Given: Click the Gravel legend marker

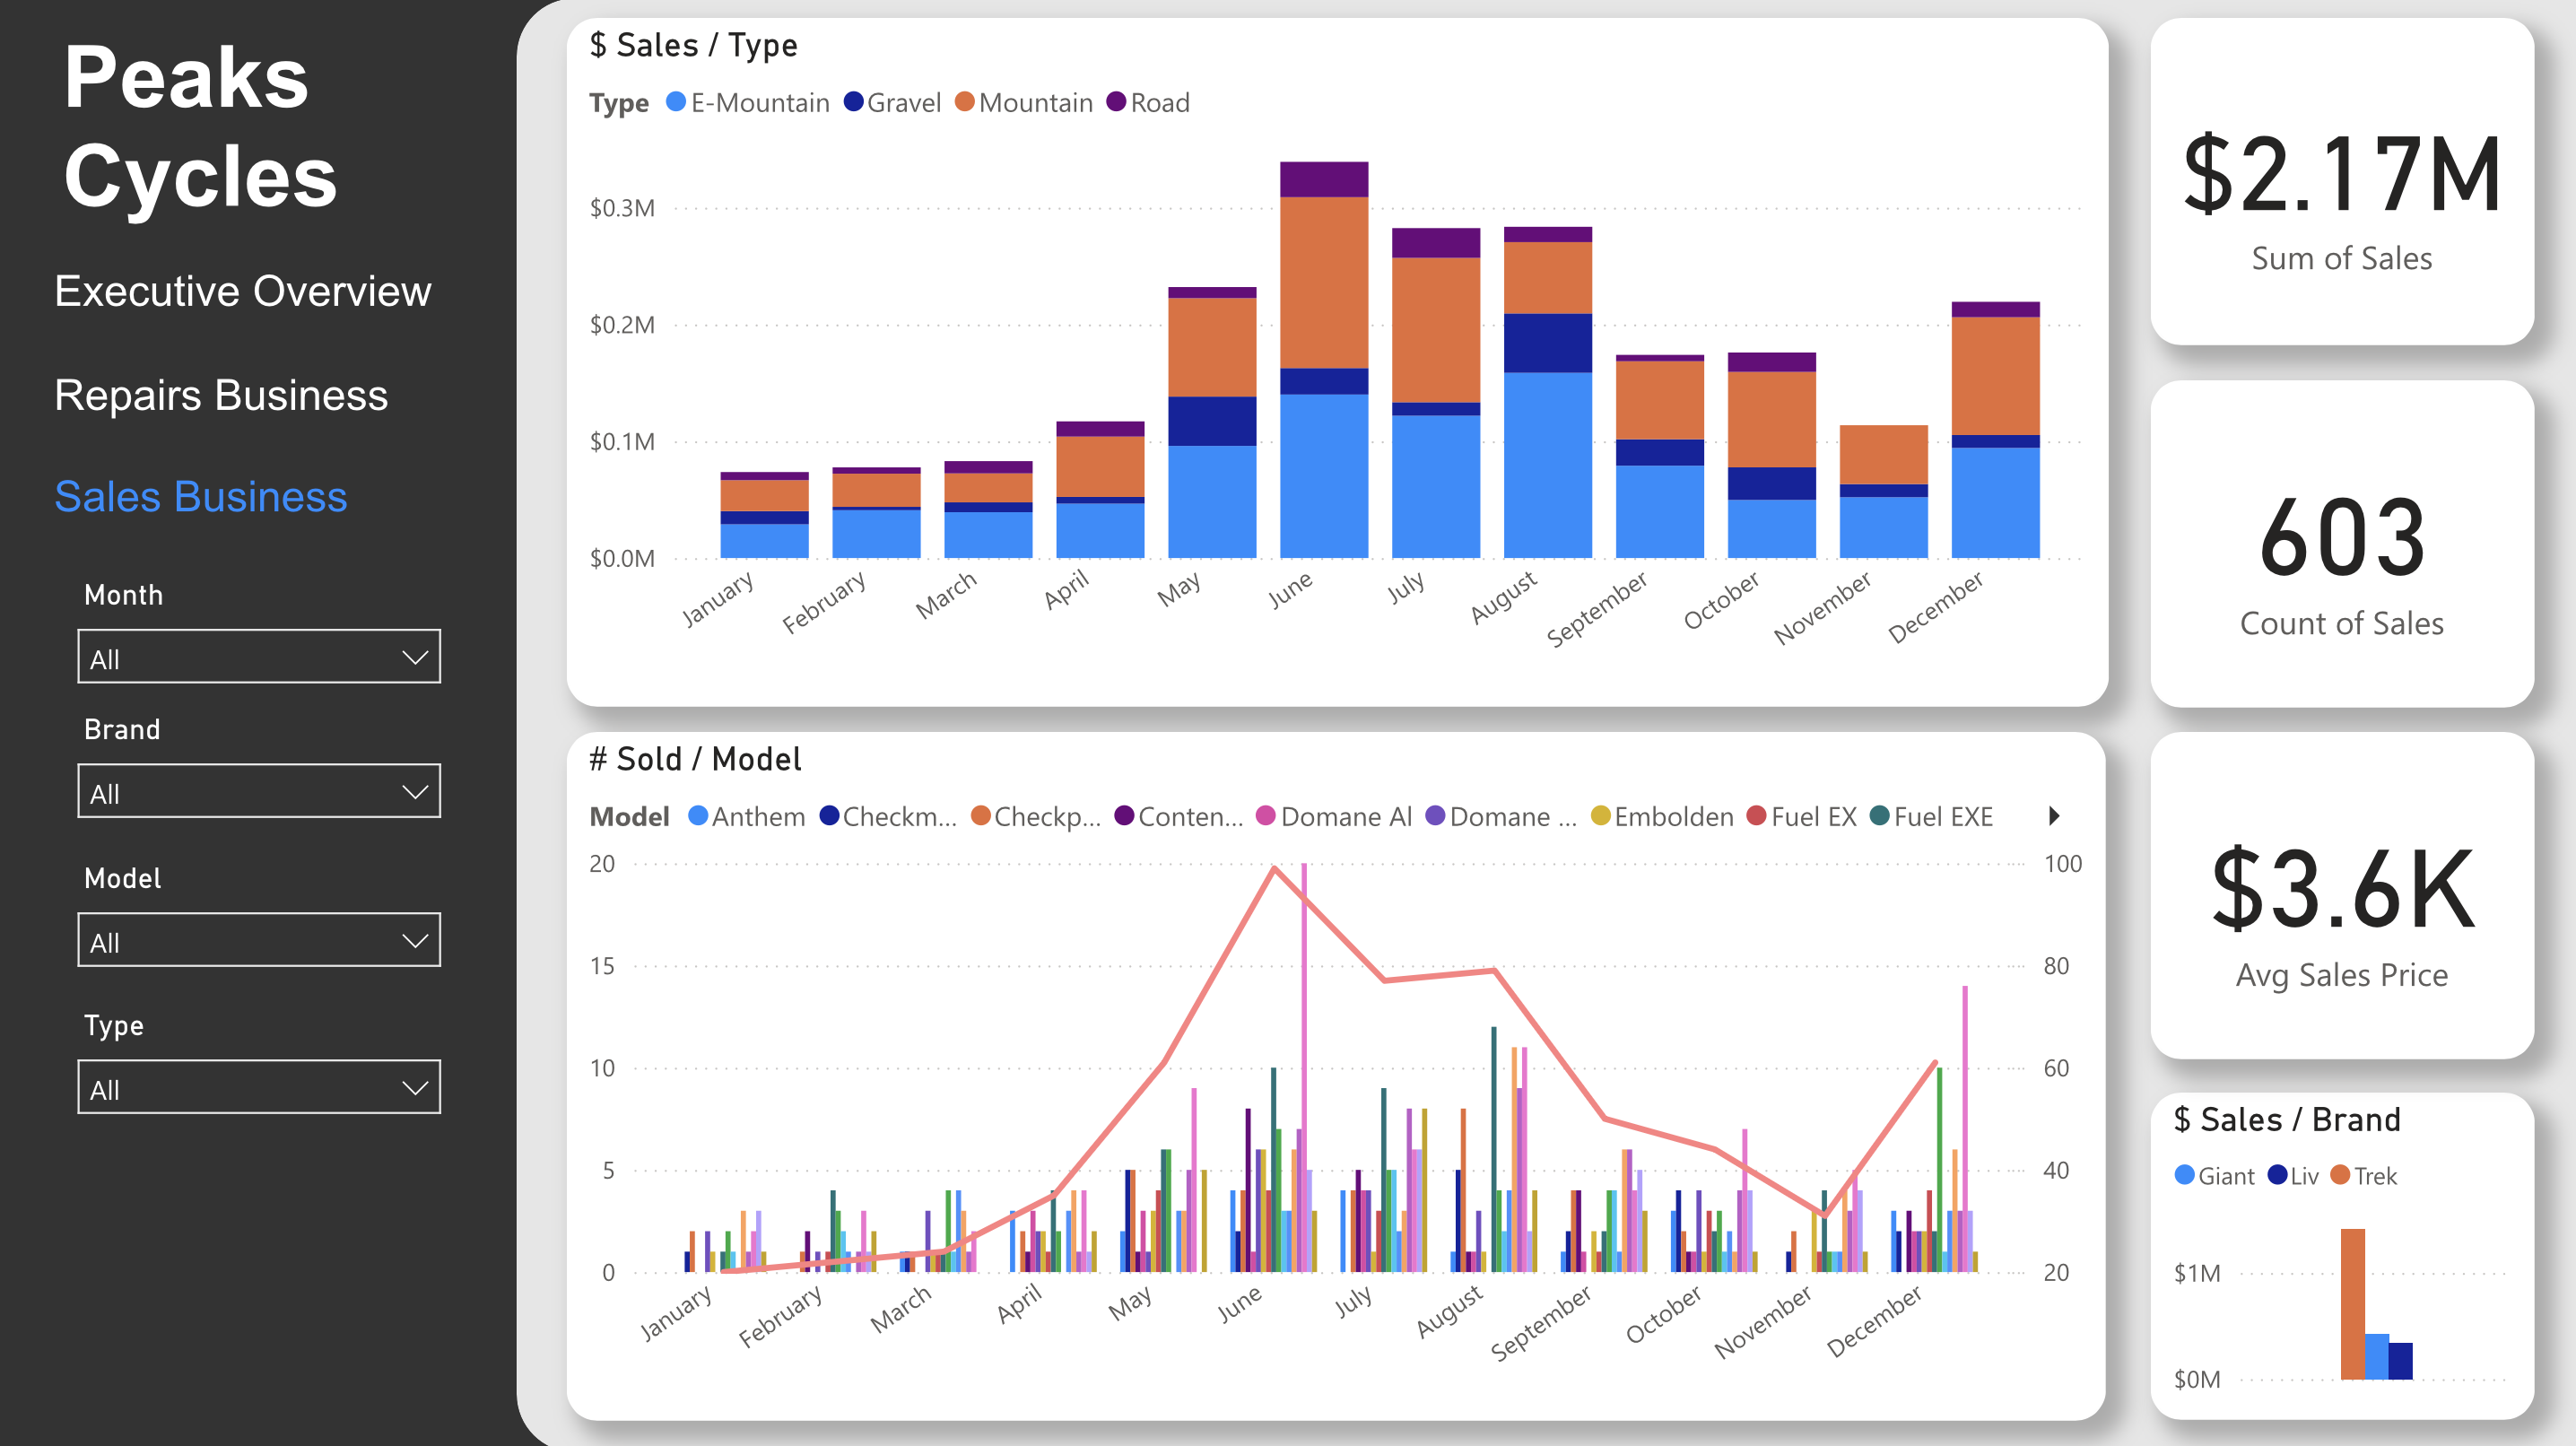Looking at the screenshot, I should [x=853, y=102].
